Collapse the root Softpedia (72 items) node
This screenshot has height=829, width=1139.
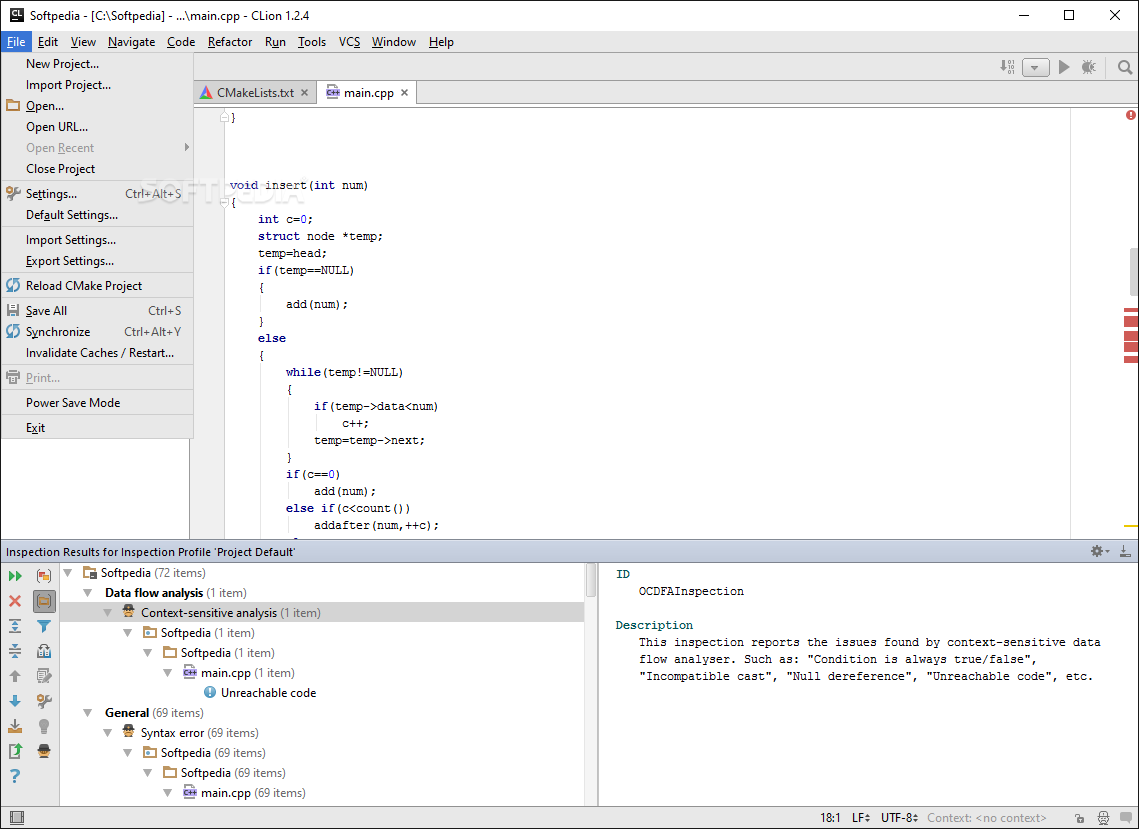tap(68, 573)
